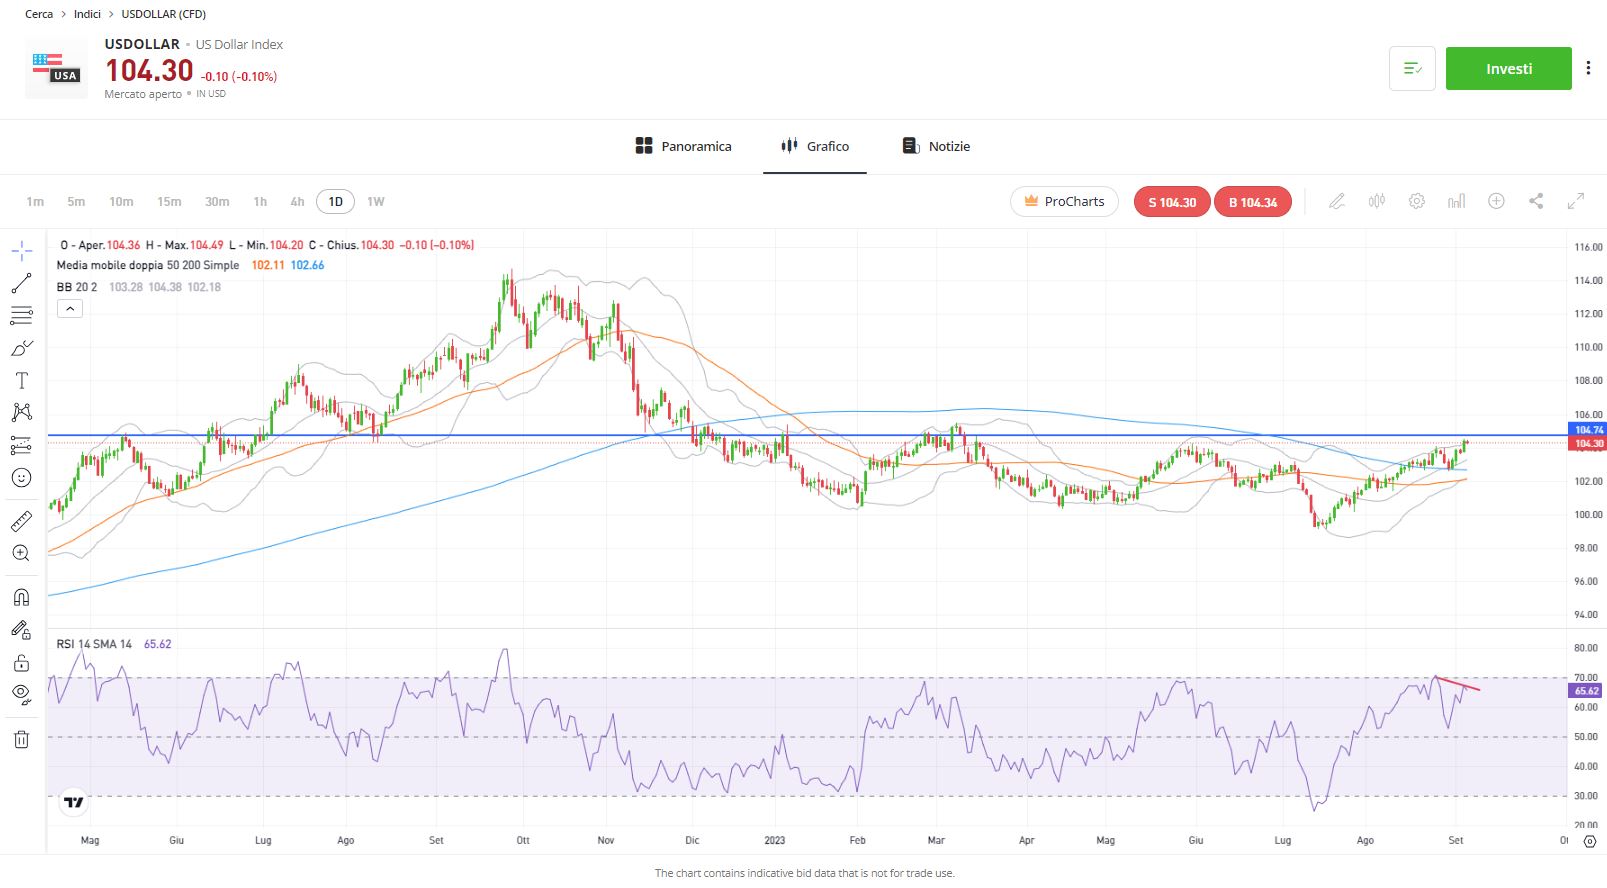Image resolution: width=1607 pixels, height=888 pixels.
Task: Click the 116.00 price scale label
Action: (x=1588, y=247)
